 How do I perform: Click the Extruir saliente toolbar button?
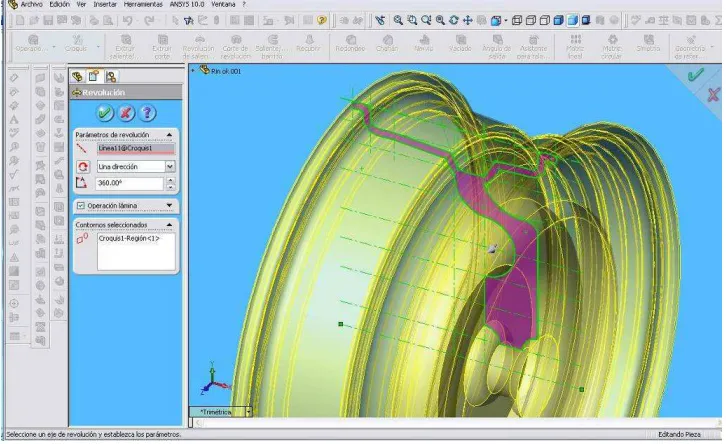tap(125, 47)
